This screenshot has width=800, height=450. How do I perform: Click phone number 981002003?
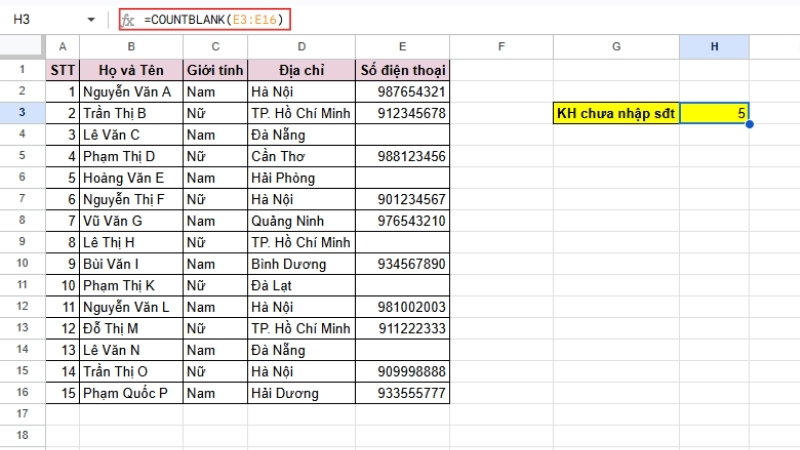[x=403, y=307]
